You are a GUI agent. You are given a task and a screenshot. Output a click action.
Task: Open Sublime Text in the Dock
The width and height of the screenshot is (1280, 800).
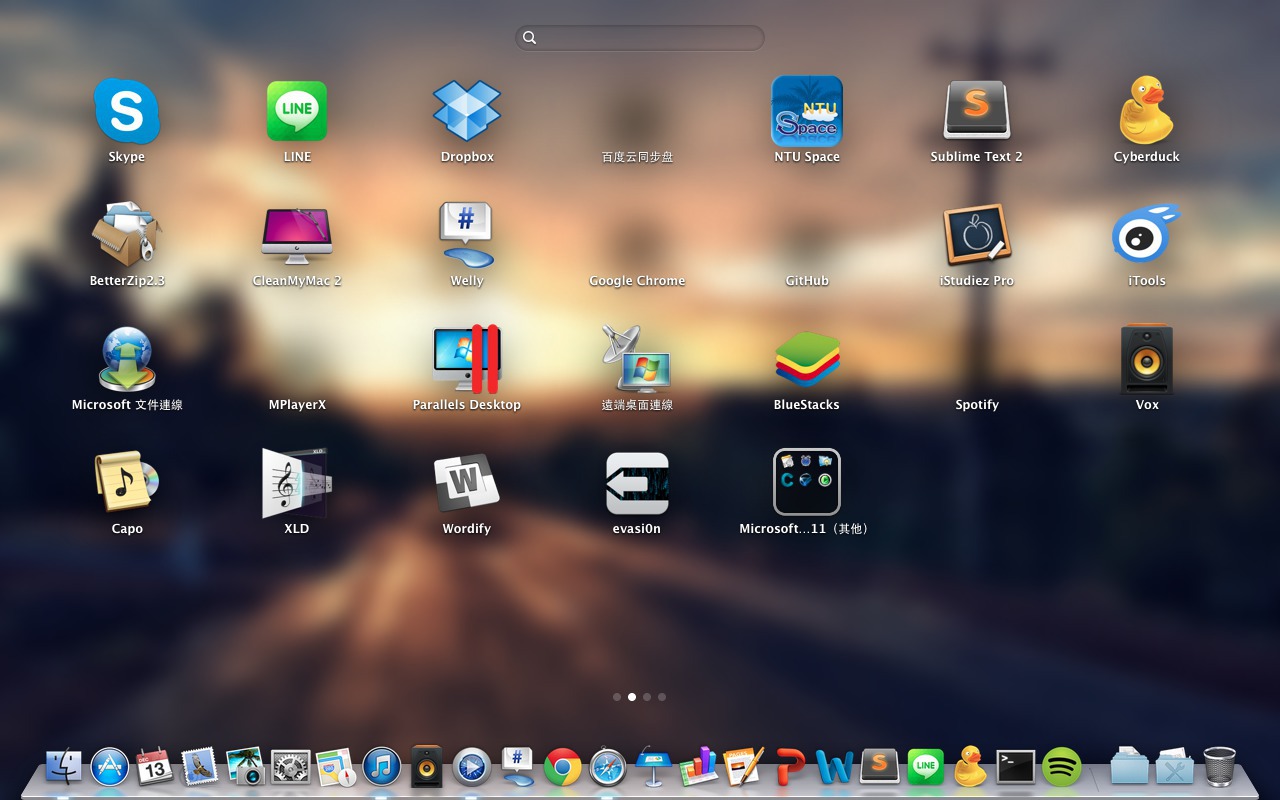(880, 767)
